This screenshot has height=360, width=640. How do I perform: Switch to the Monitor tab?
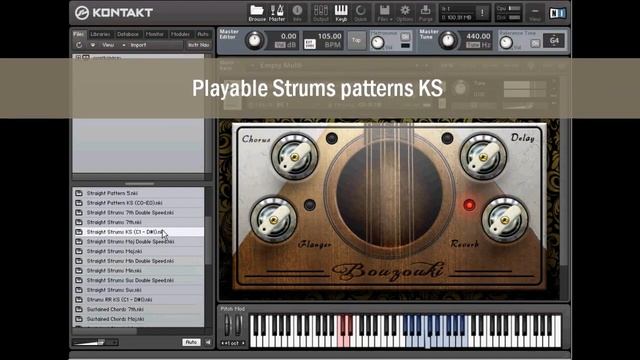point(155,34)
